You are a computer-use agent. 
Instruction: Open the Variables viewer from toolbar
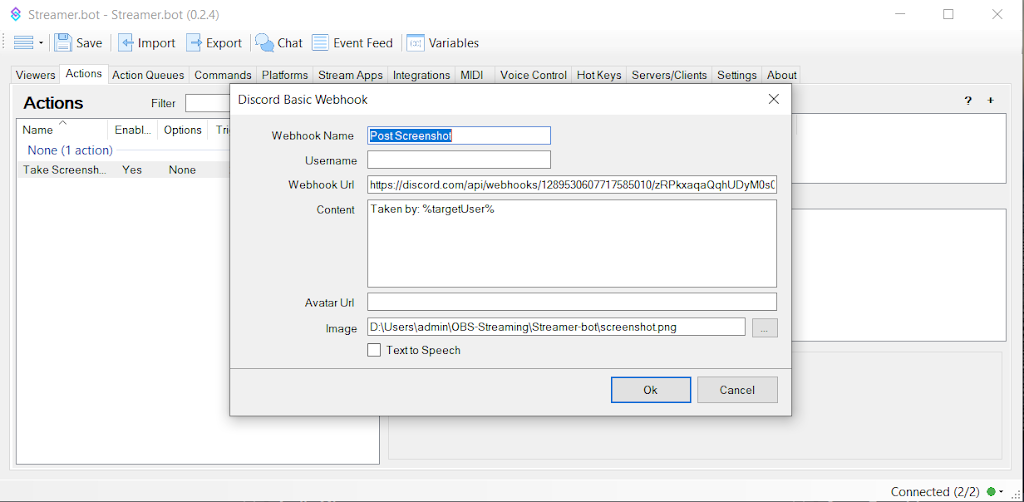tap(415, 43)
